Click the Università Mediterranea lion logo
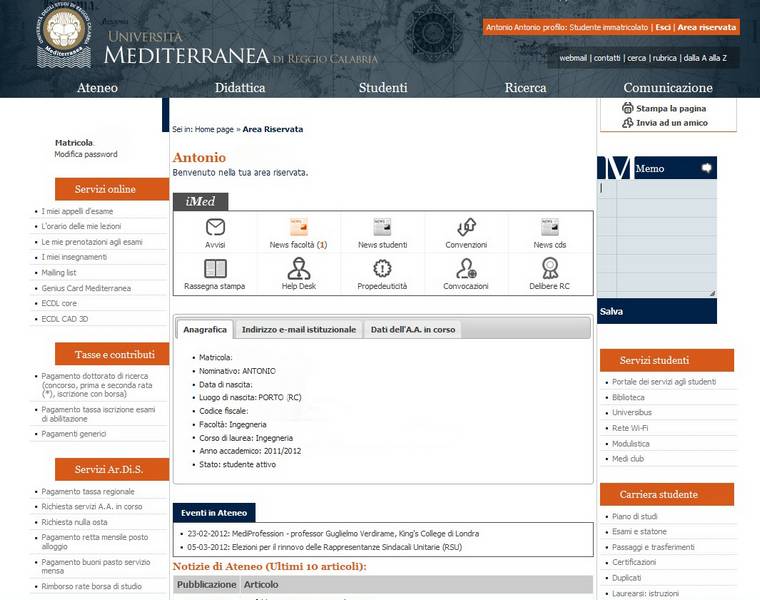Screen dimensions: 760x600 point(64,35)
